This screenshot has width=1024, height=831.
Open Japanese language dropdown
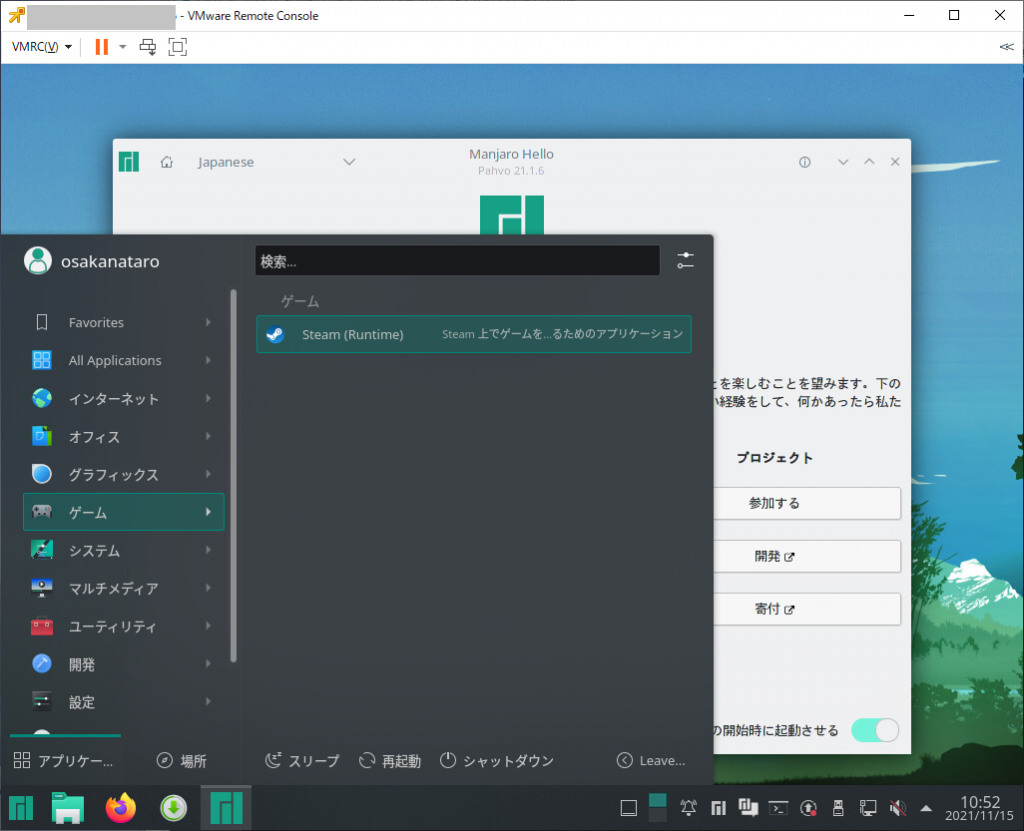(276, 162)
